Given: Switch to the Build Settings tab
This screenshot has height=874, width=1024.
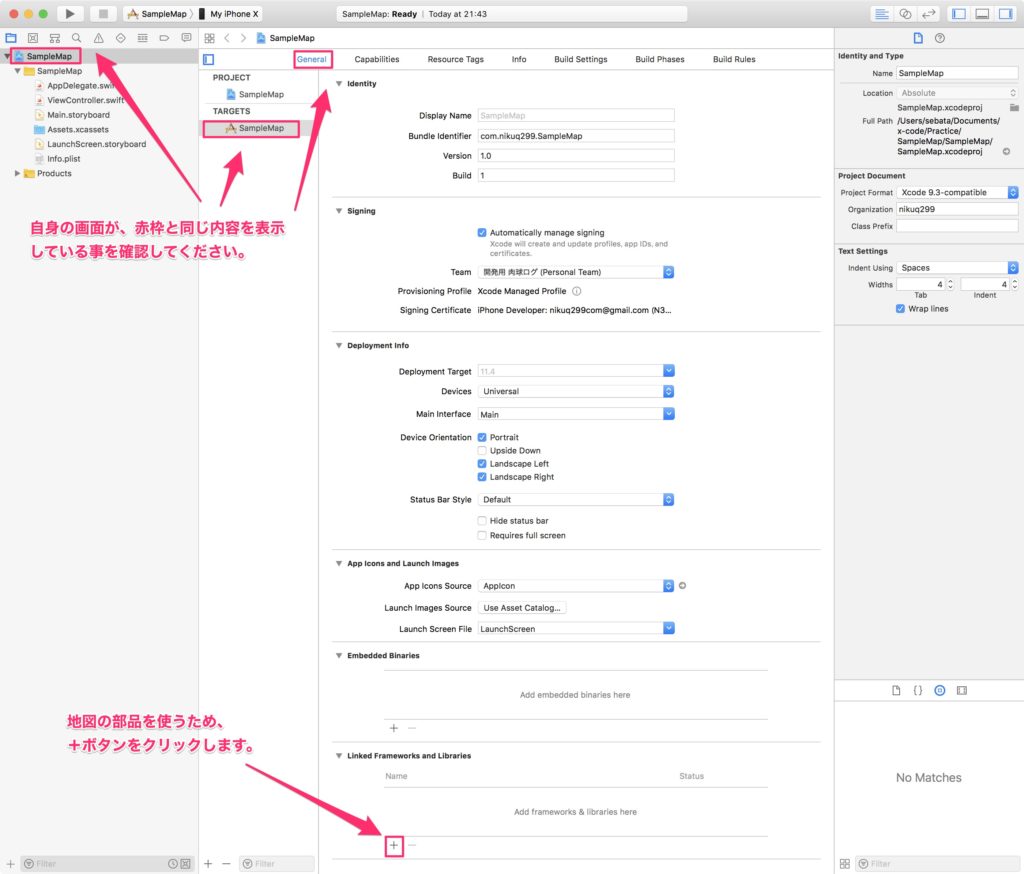Looking at the screenshot, I should pyautogui.click(x=581, y=59).
